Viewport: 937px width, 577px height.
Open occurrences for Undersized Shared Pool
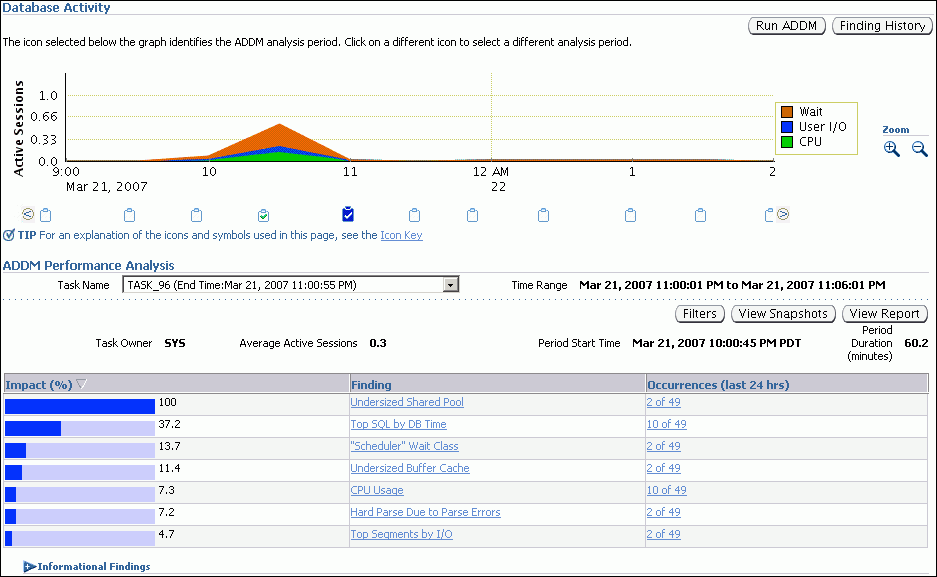(x=663, y=402)
